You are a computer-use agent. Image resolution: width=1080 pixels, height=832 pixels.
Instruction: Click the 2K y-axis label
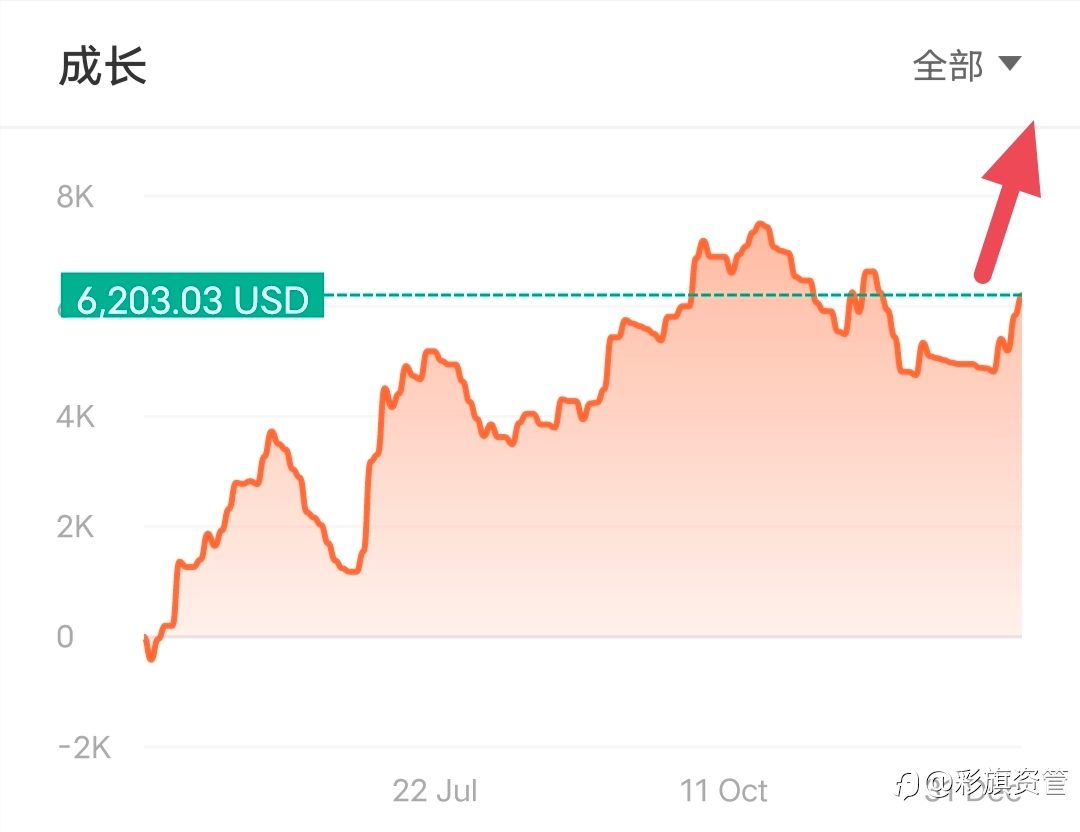coord(75,528)
